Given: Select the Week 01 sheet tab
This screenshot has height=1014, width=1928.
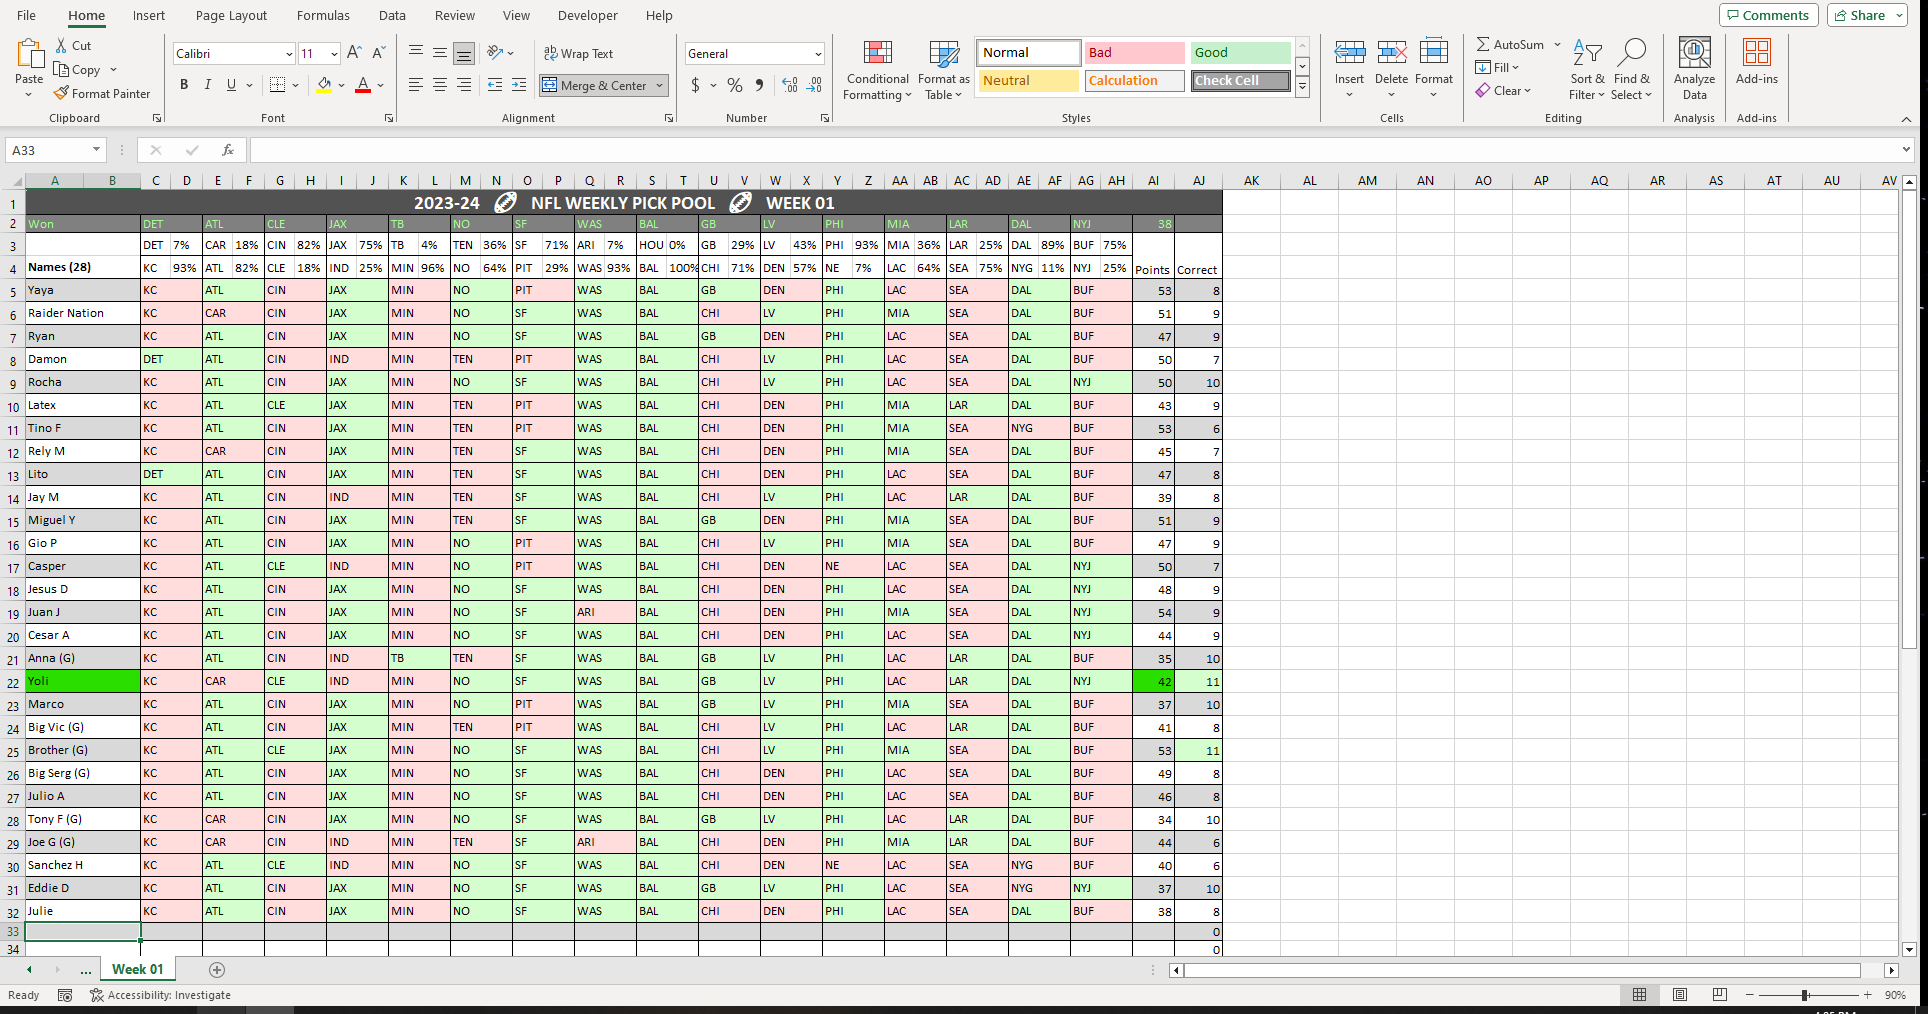Looking at the screenshot, I should point(137,969).
